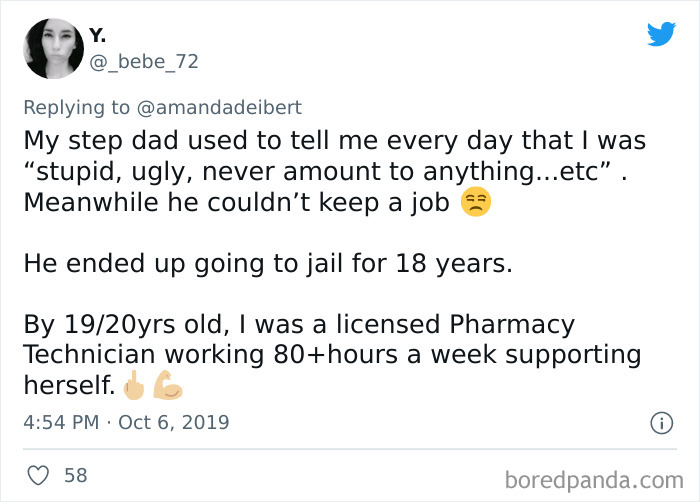The height and width of the screenshot is (502, 700).
Task: Click the Oct 6, 2019 date
Action: [x=174, y=423]
